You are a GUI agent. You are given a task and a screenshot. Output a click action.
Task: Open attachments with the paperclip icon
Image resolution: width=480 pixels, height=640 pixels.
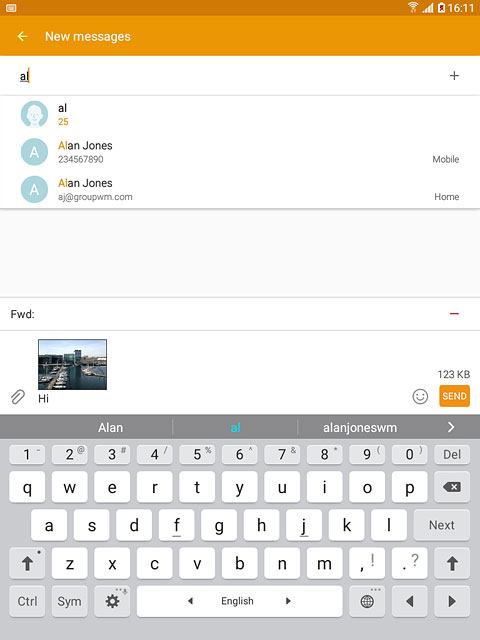(x=18, y=397)
